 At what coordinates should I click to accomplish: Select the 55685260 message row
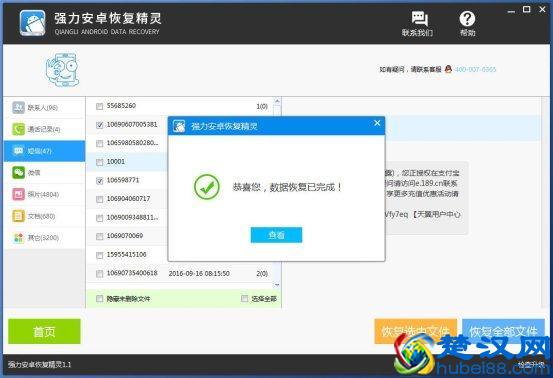[x=180, y=106]
